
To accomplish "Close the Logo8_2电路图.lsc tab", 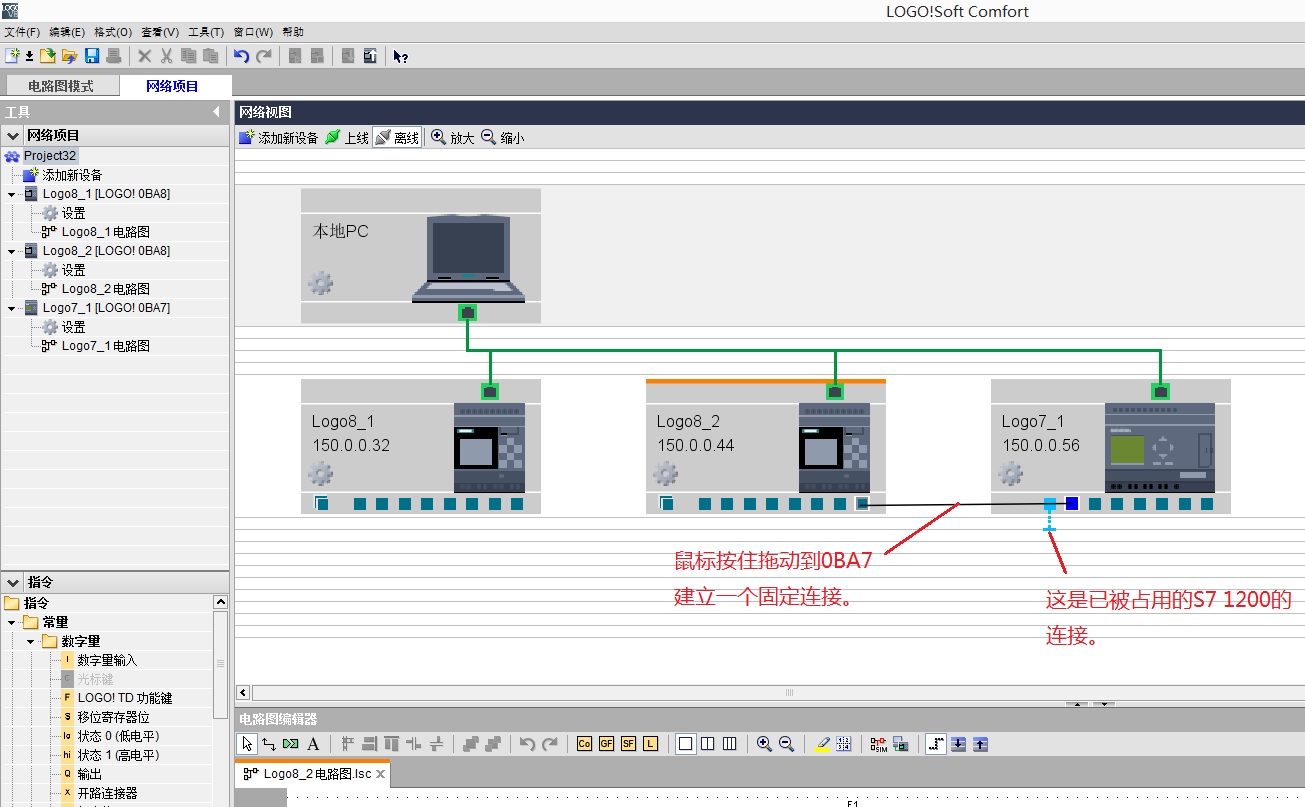I will pos(381,774).
